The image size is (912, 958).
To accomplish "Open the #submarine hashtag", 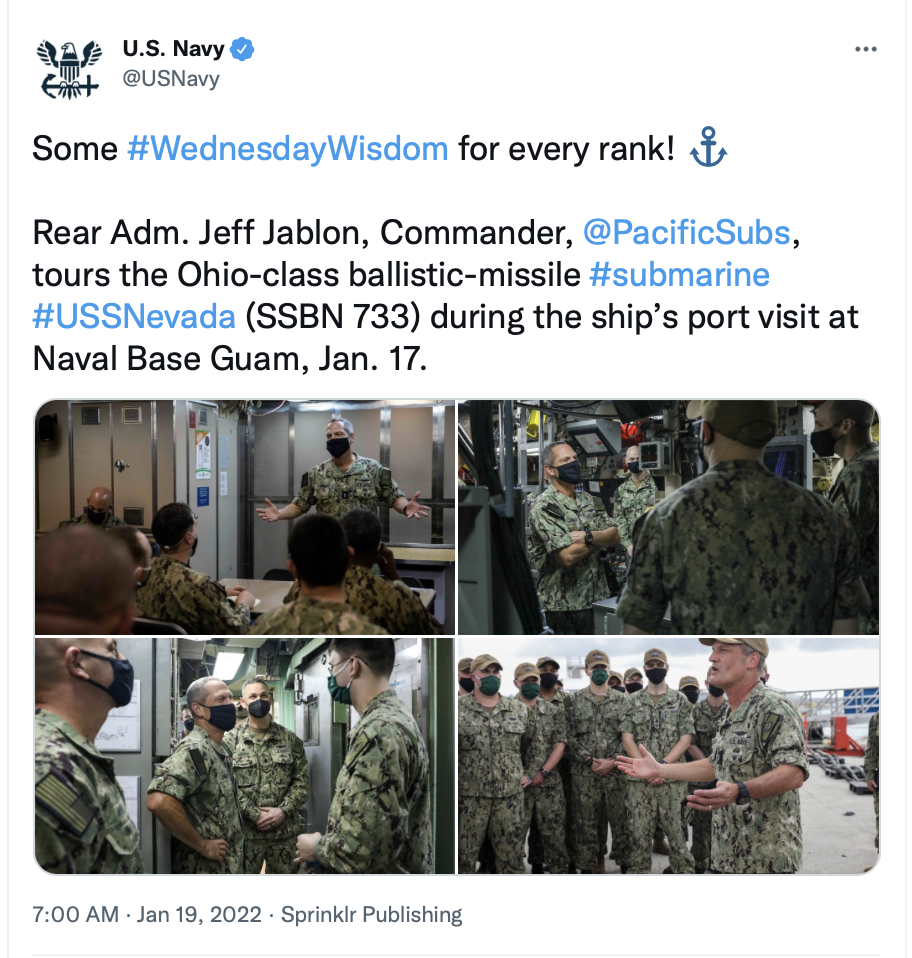I will pos(679,275).
